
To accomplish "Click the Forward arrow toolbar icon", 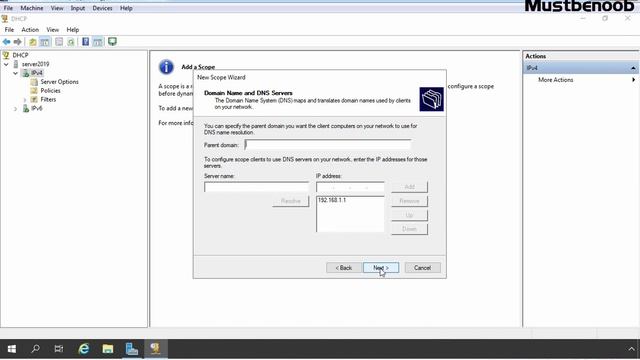I will pos(18,42).
